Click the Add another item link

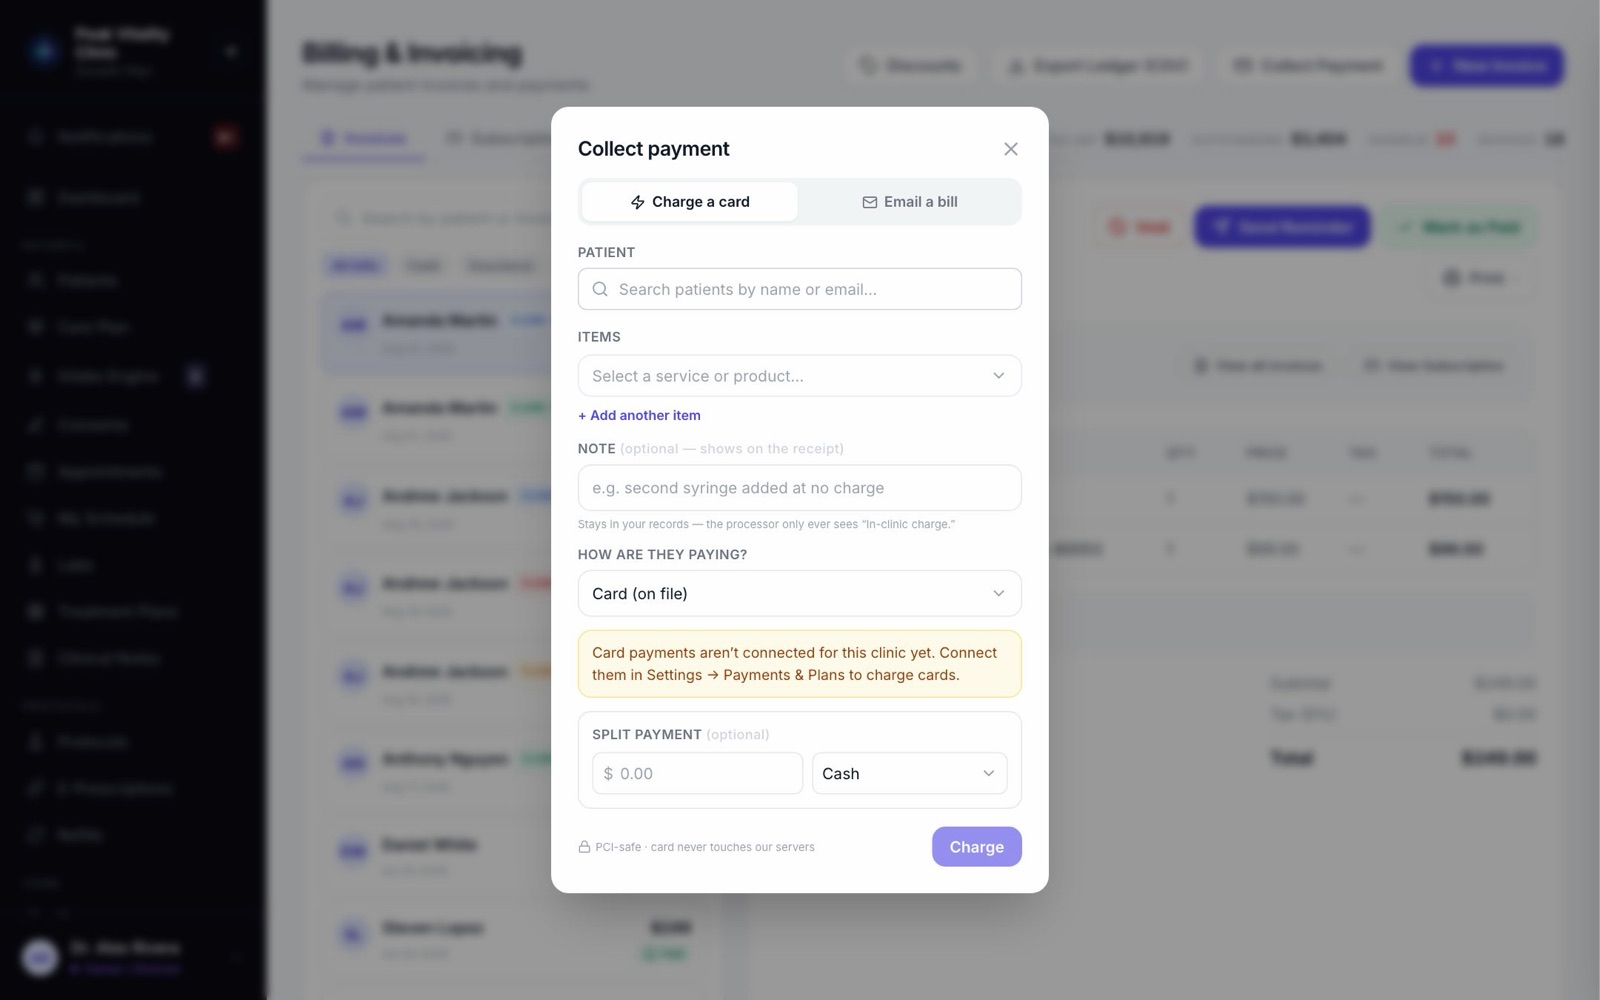(x=639, y=415)
